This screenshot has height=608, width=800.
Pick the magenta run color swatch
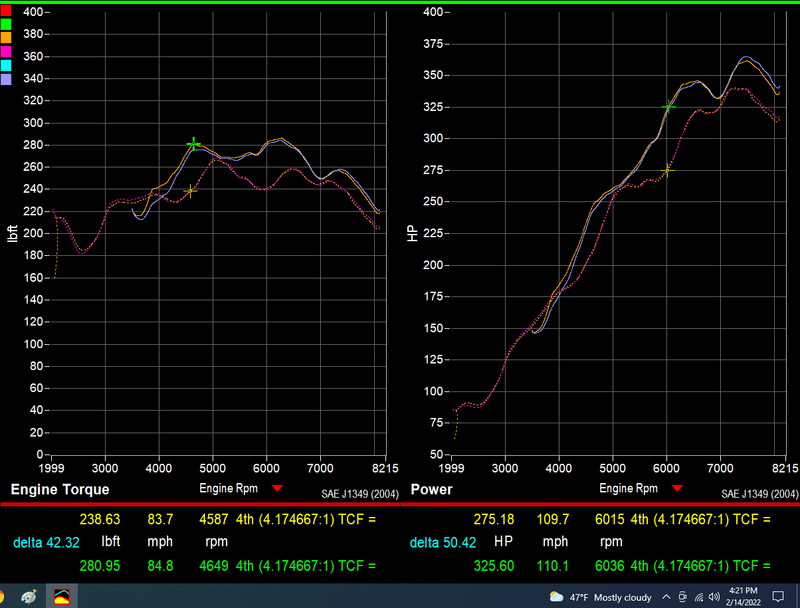coord(5,51)
